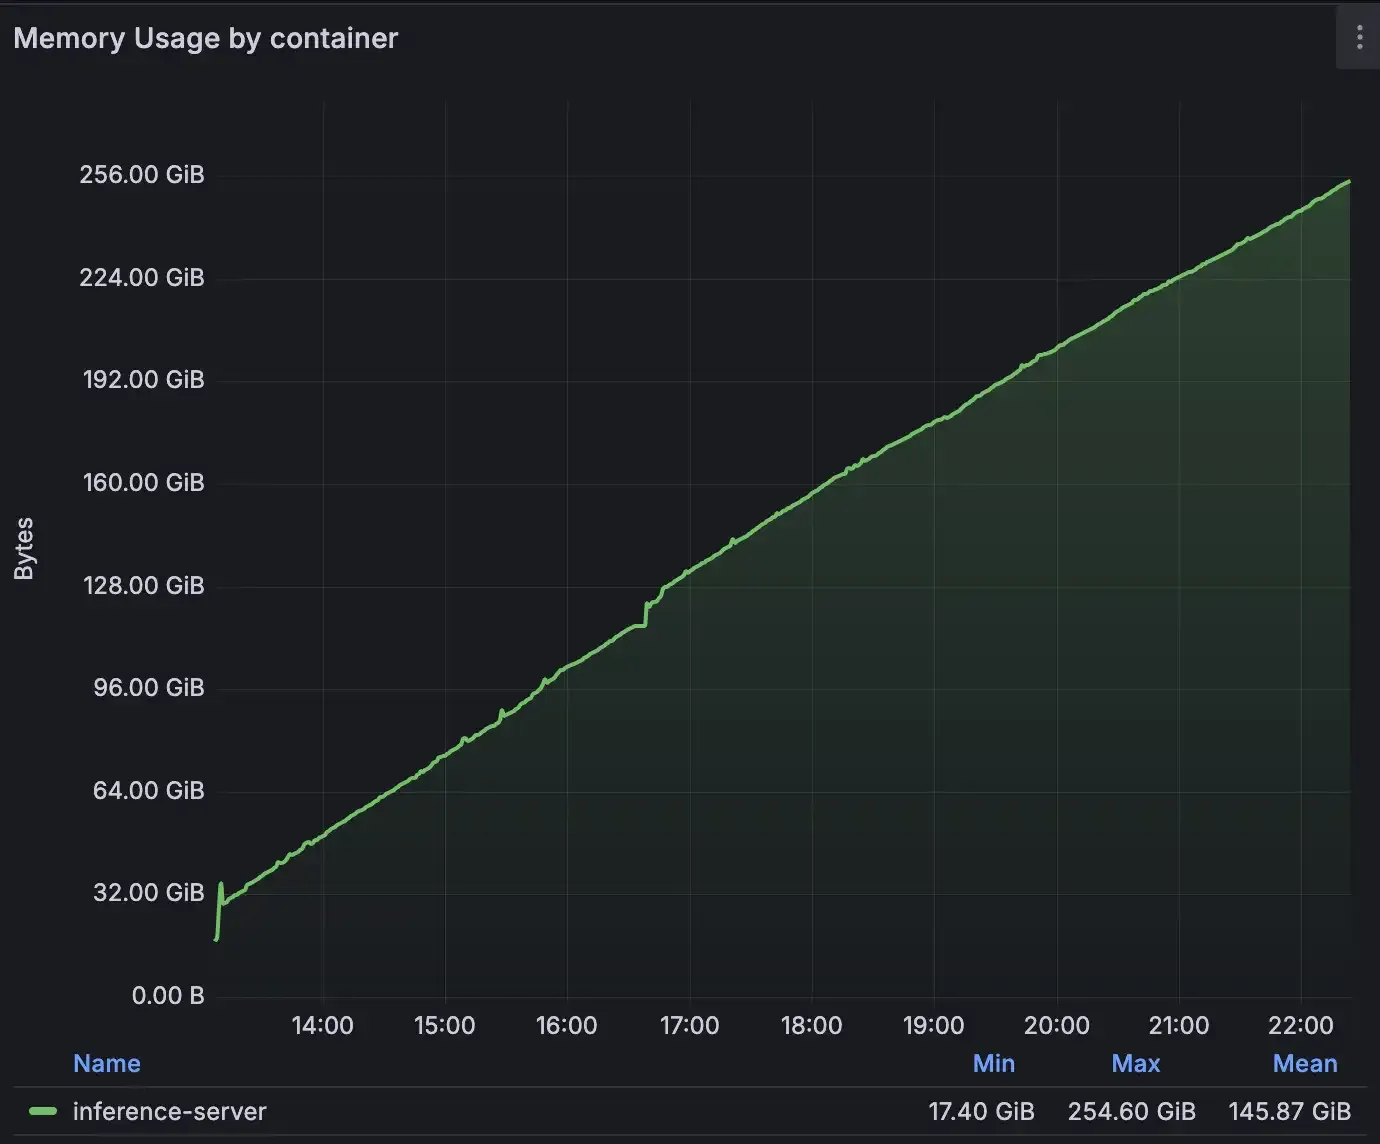Sort legend by Max column header
The height and width of the screenshot is (1144, 1380).
point(1135,1063)
